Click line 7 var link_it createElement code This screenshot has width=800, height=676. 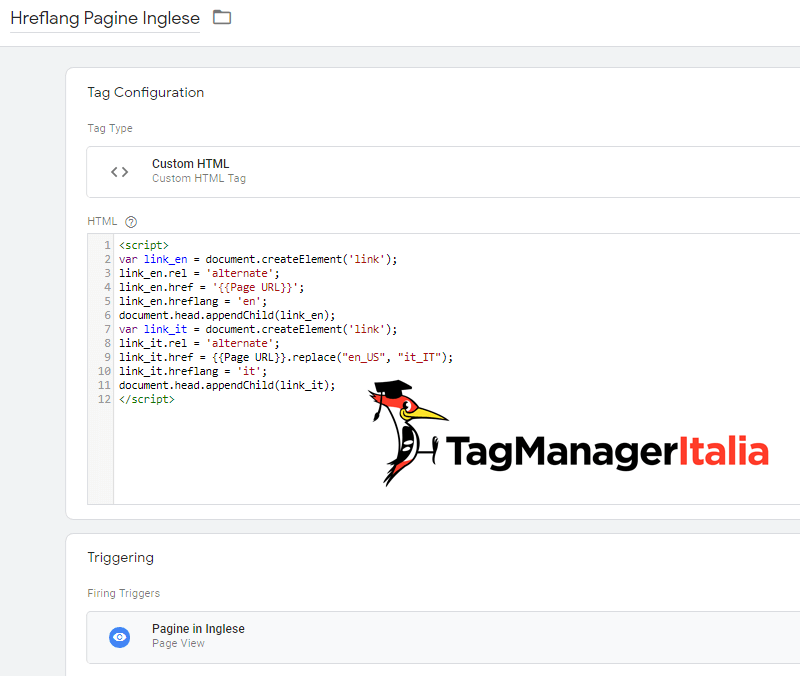click(x=258, y=330)
